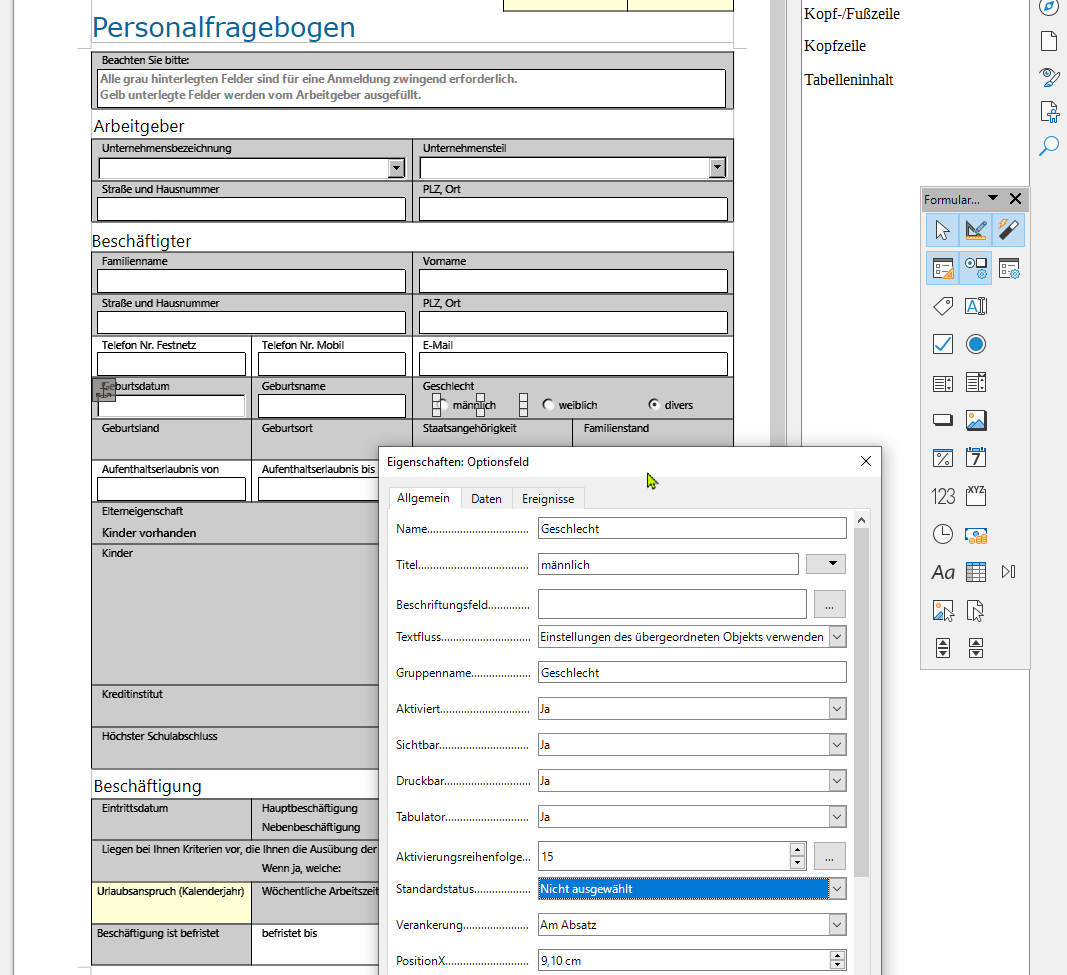Toggle Form Control Wizards wand icon
The image size is (1067, 975).
pyautogui.click(x=1008, y=230)
